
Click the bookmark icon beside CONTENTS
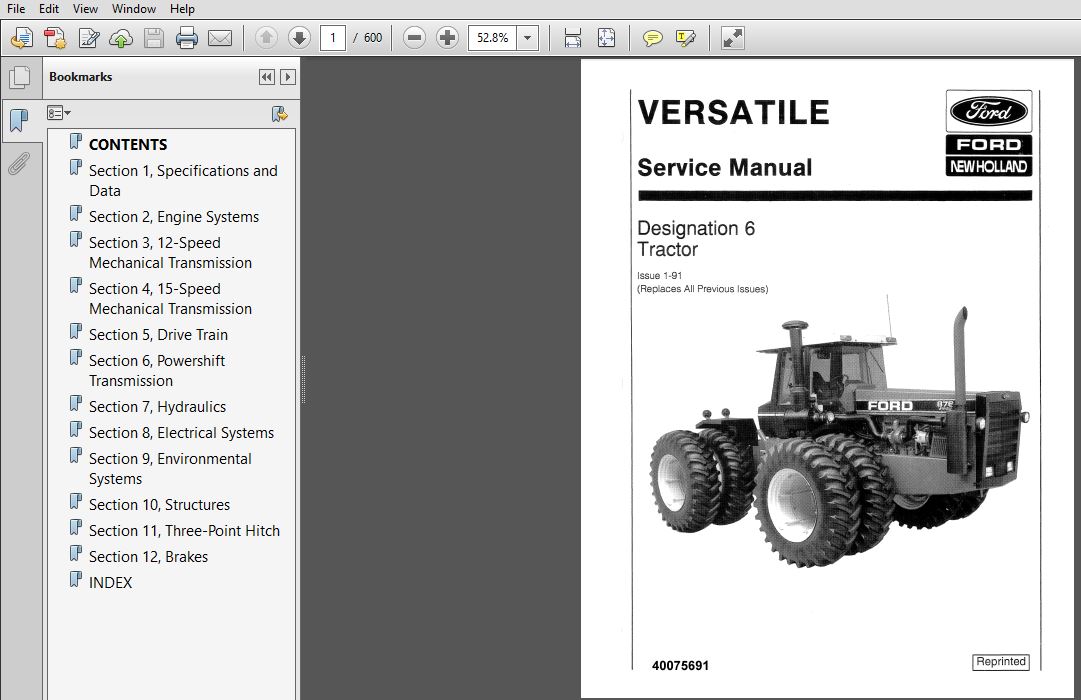(x=76, y=142)
